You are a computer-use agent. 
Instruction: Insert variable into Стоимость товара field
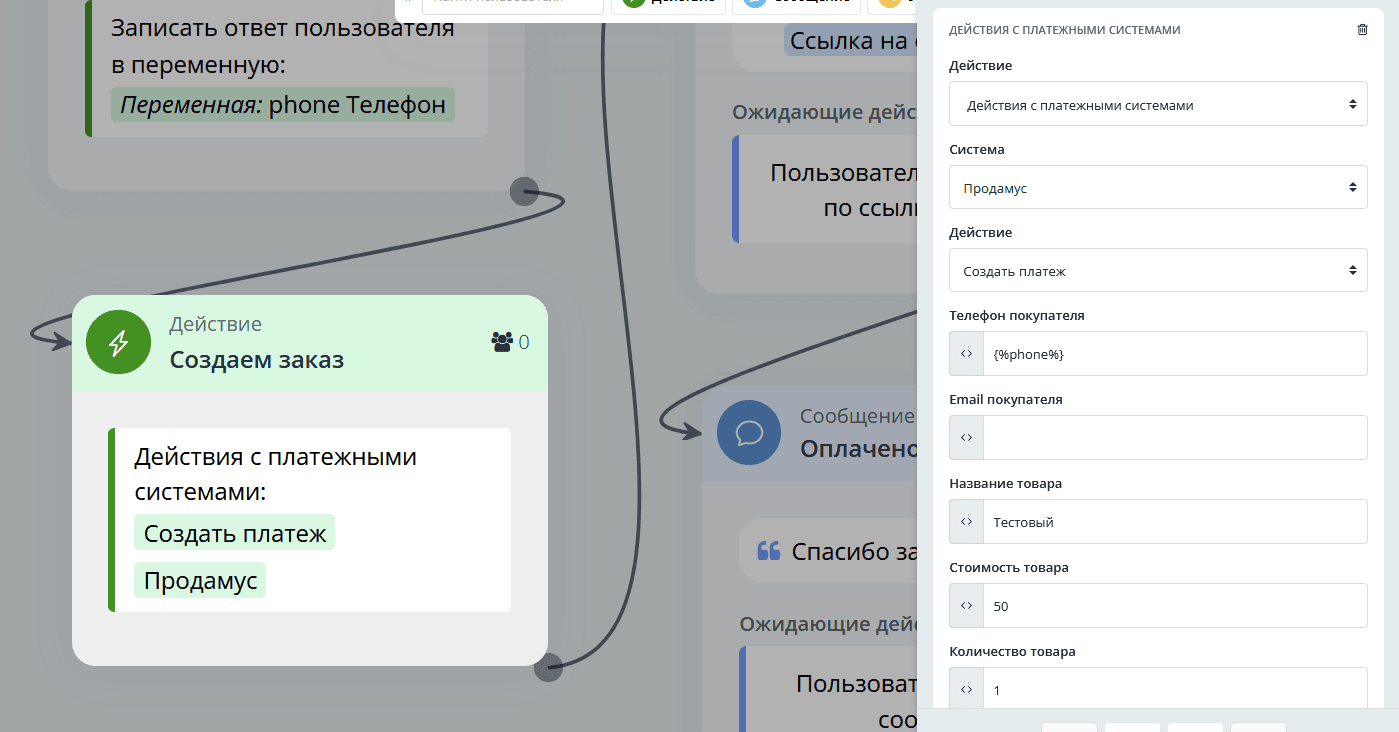point(966,606)
